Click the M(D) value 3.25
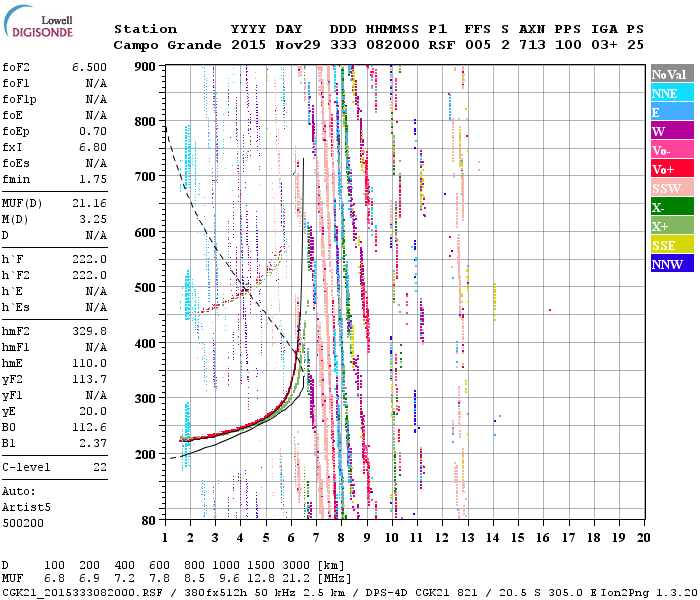Viewport: 700px width, 600px height. tap(93, 219)
